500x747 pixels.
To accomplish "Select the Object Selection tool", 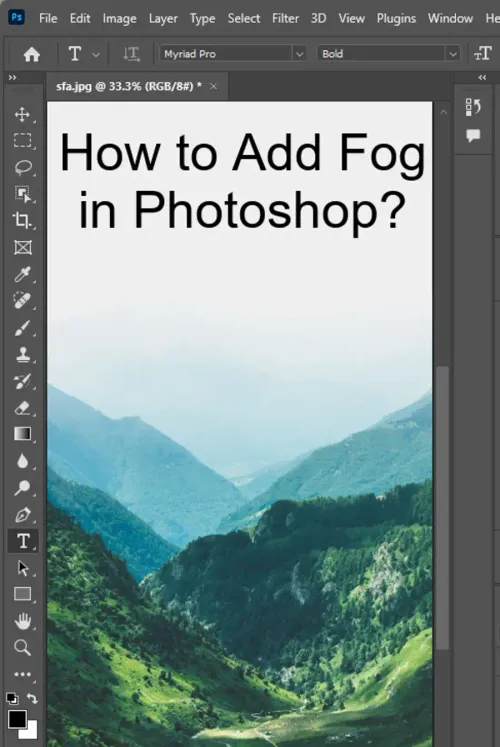I will 22,194.
